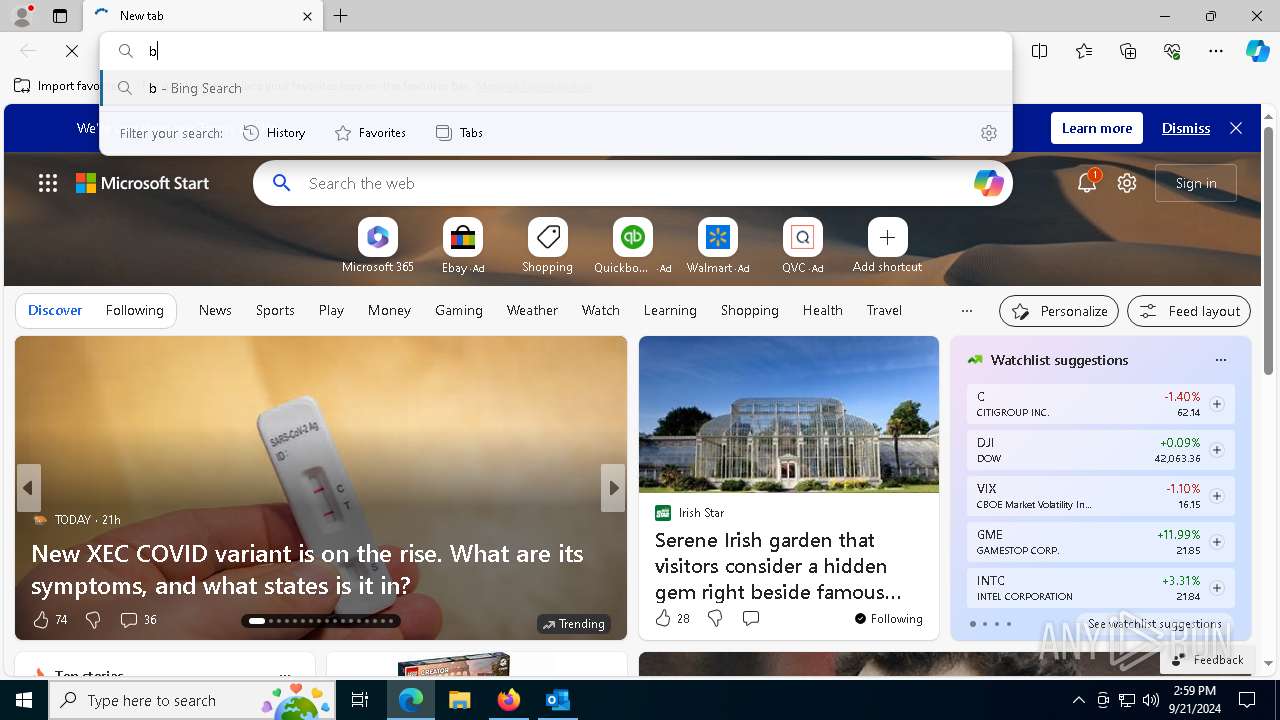Dislike the COVID variant article
Screen dimensions: 1280x720
tap(93, 620)
